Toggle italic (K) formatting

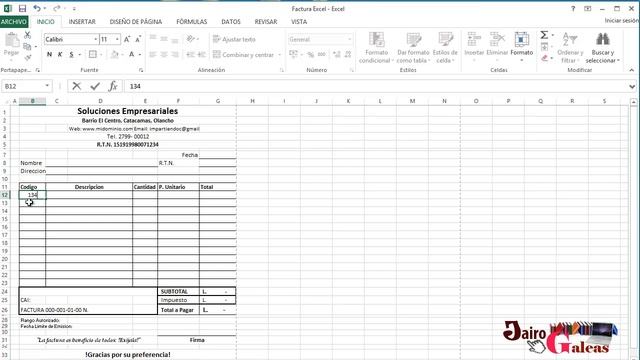pyautogui.click(x=60, y=54)
